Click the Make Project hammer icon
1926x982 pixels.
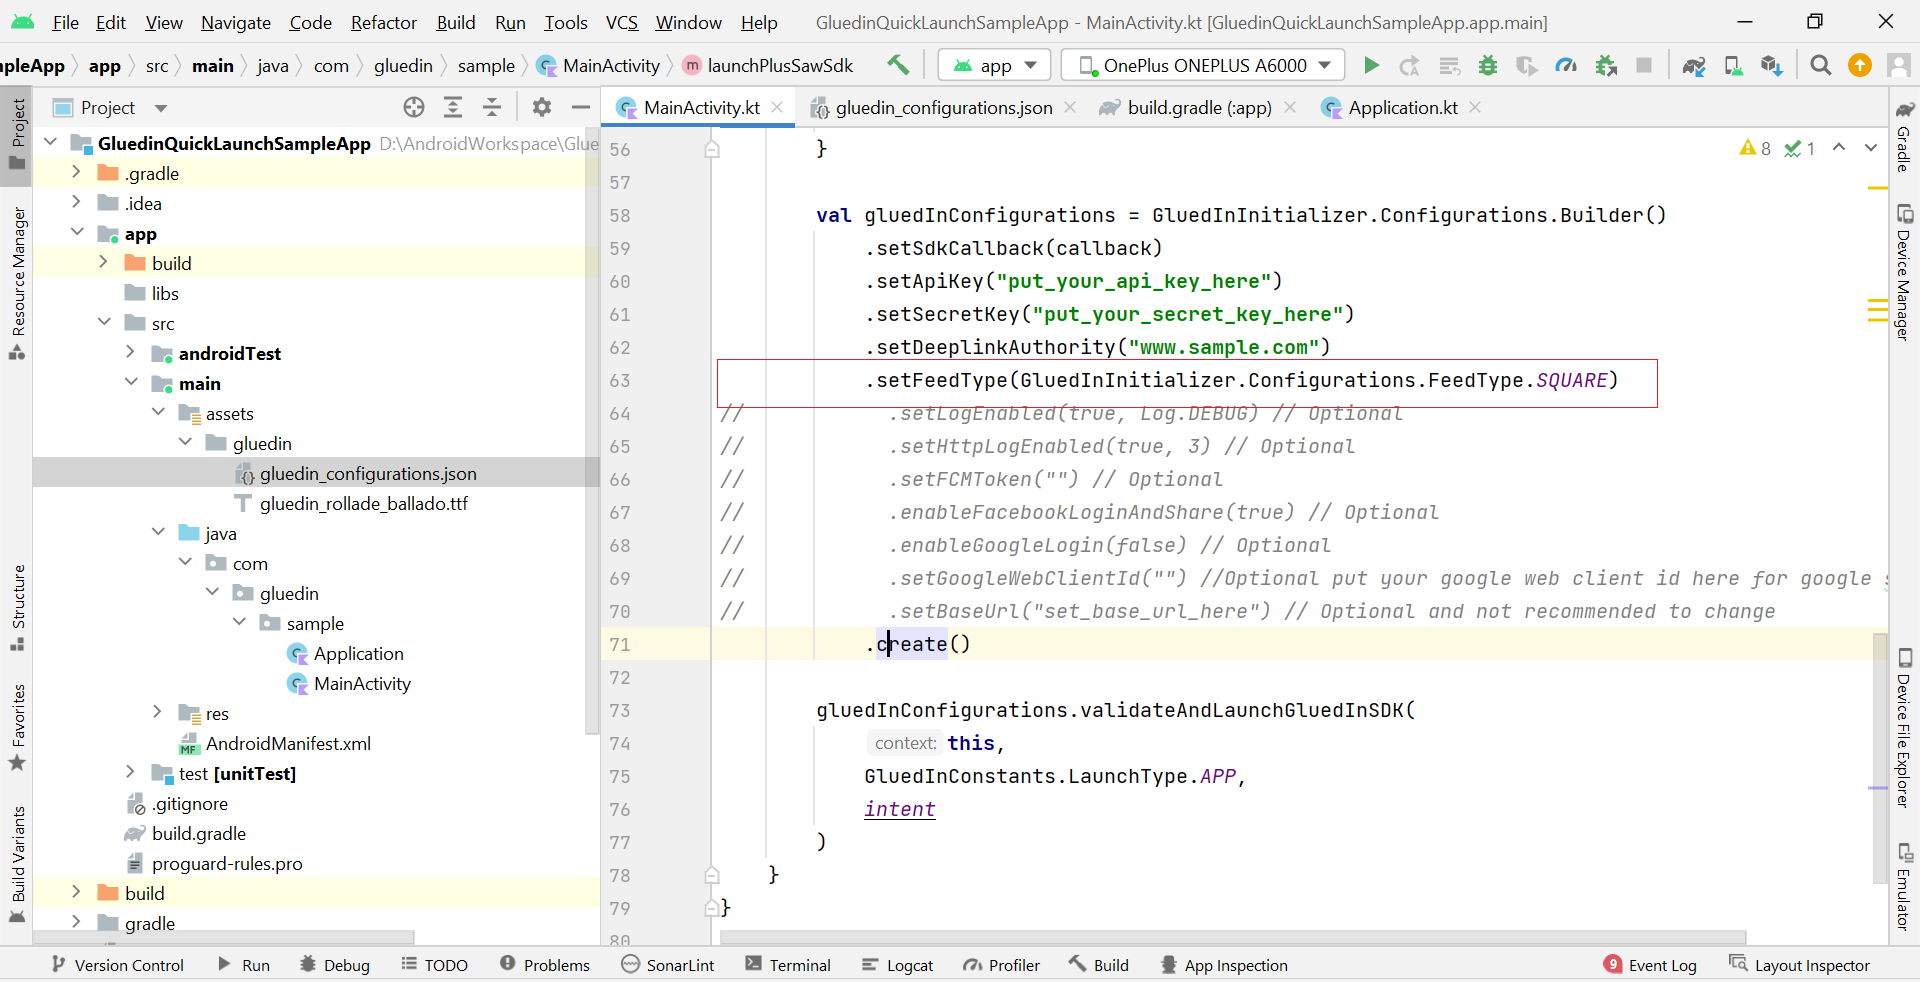click(x=898, y=66)
